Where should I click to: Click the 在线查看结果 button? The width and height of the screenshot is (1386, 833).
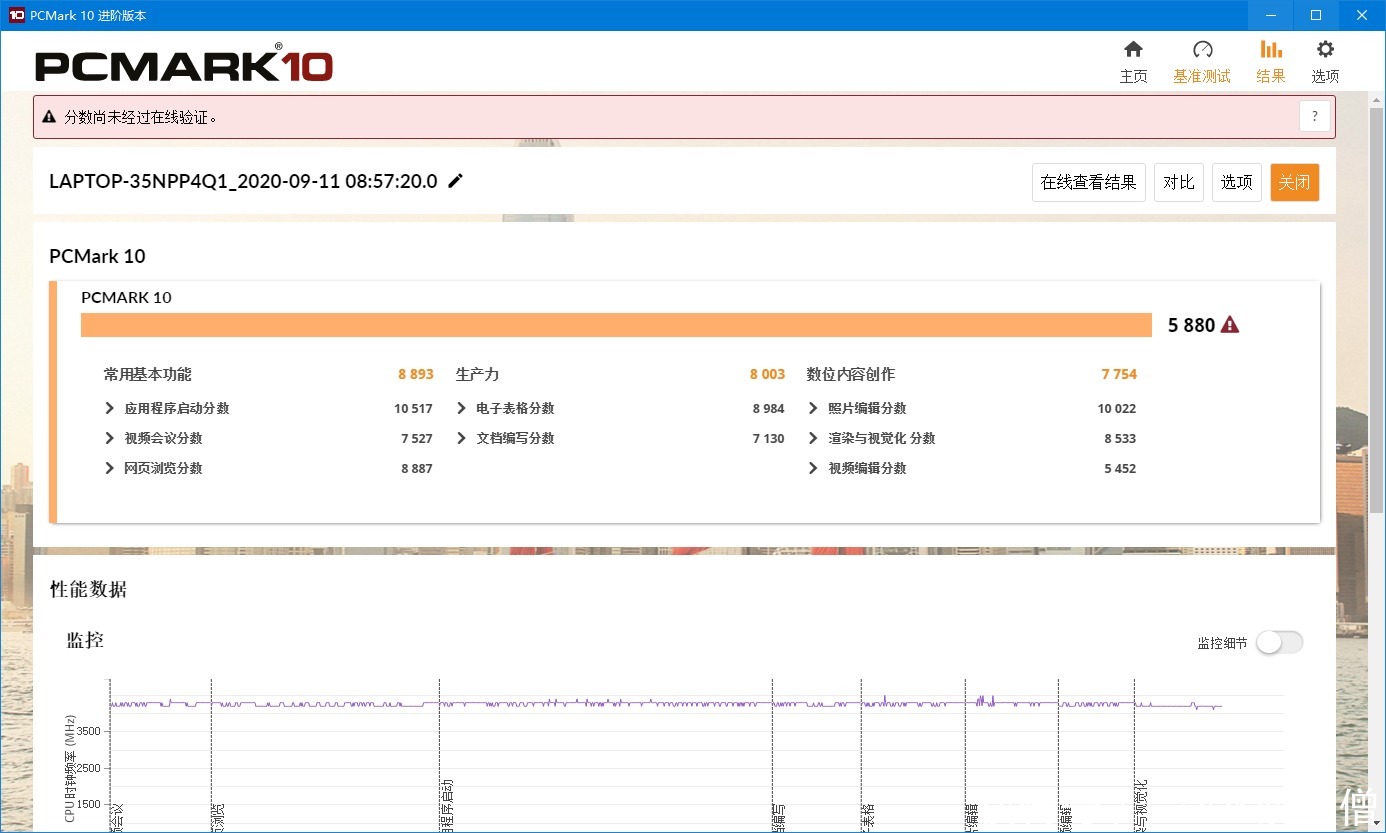coord(1089,182)
